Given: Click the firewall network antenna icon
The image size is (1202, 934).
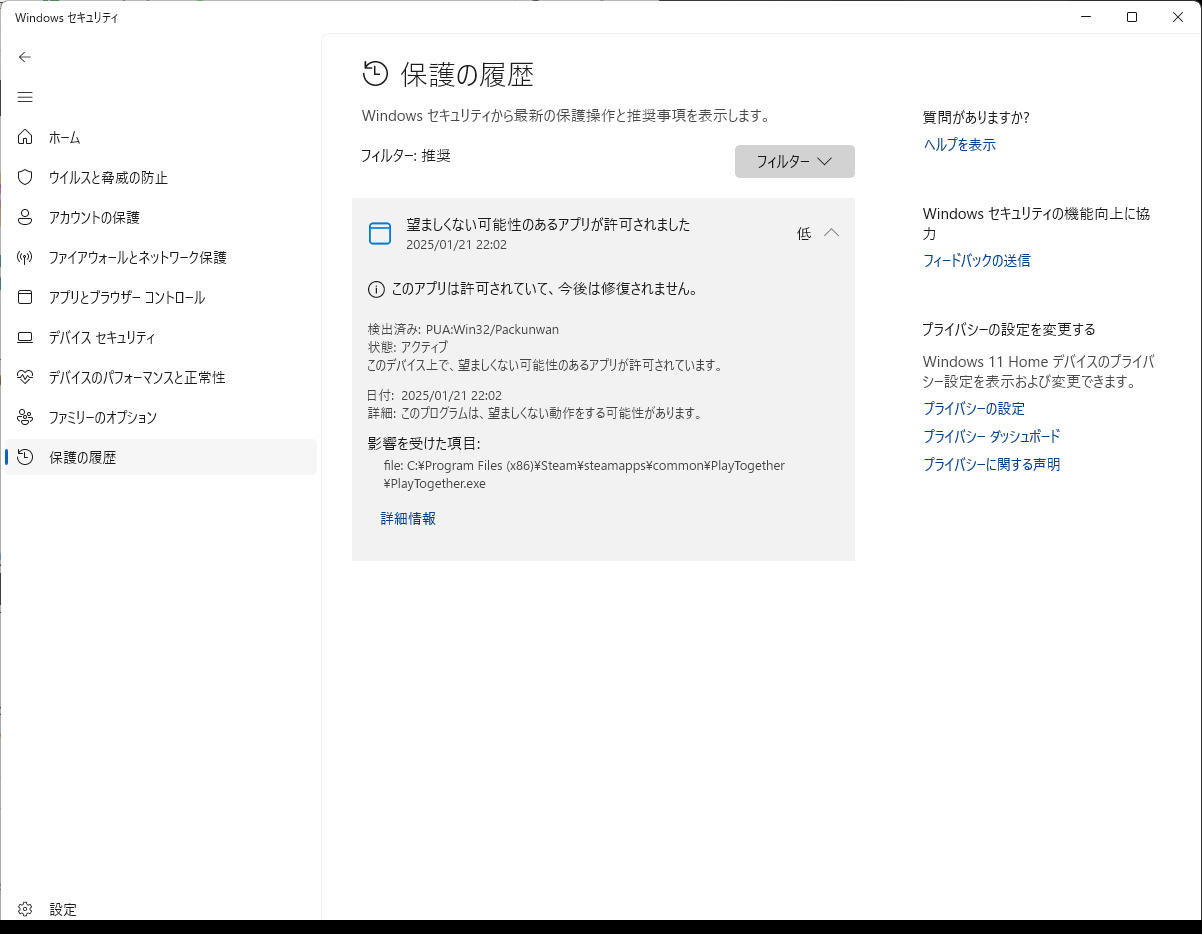Looking at the screenshot, I should 25,257.
